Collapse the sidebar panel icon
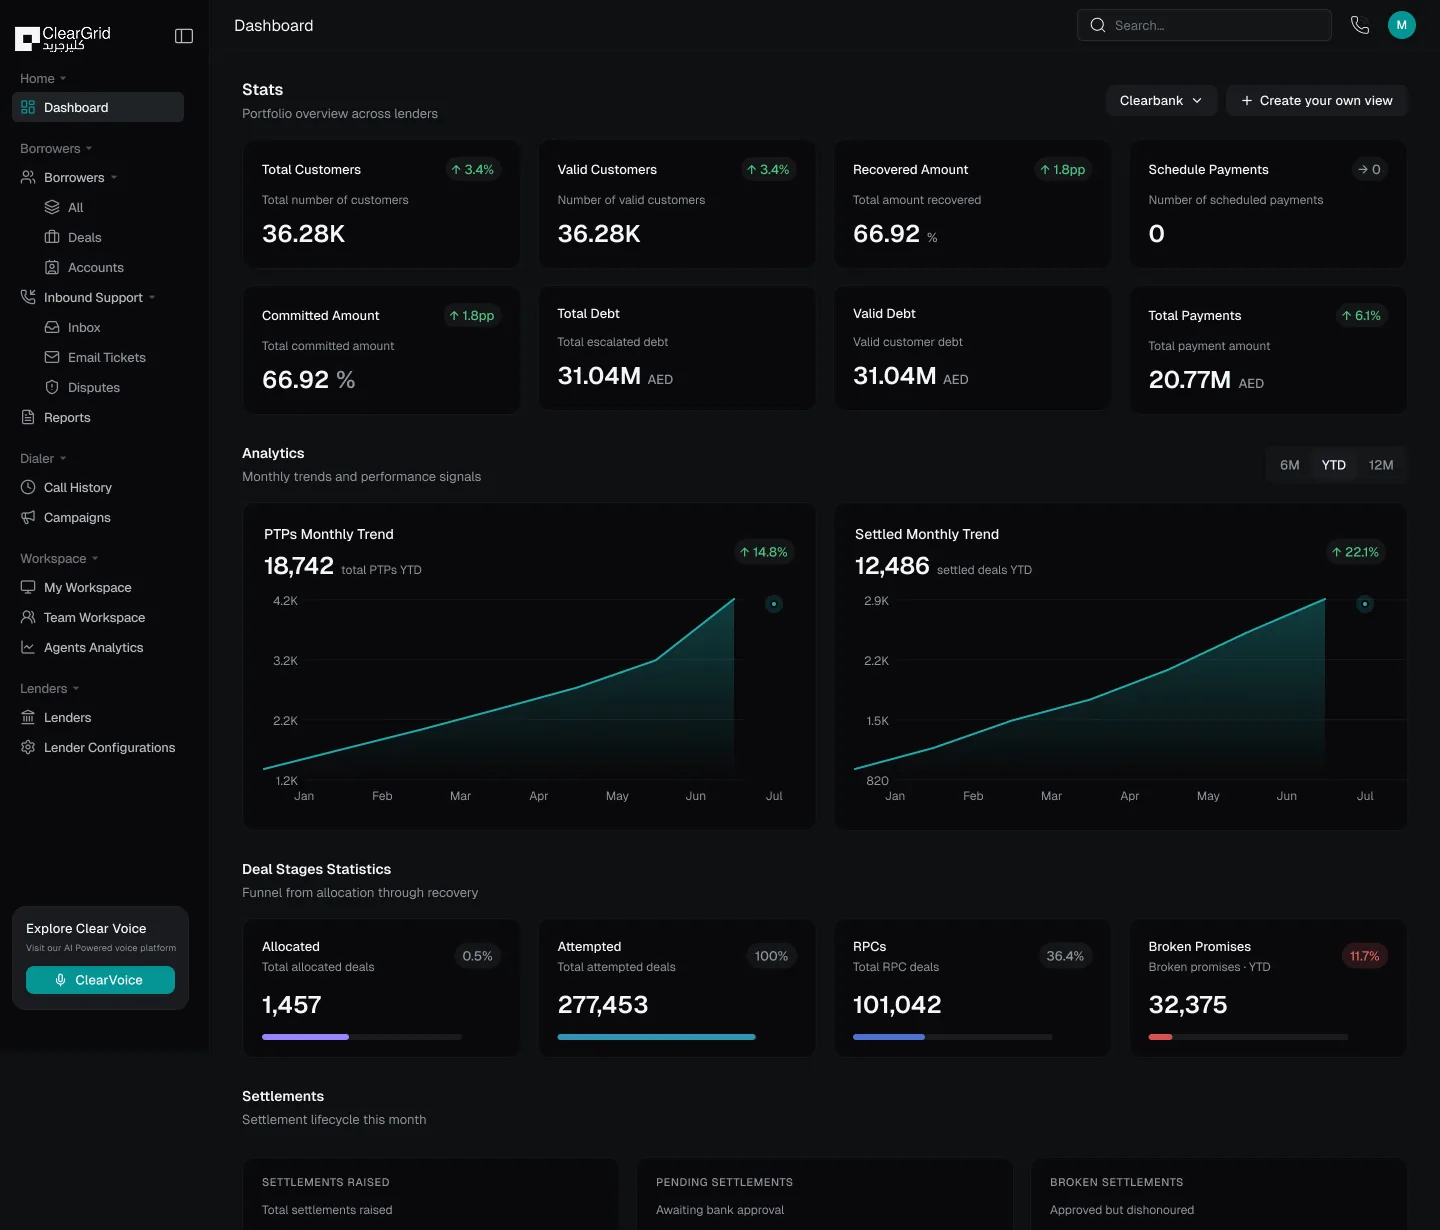 [x=184, y=36]
